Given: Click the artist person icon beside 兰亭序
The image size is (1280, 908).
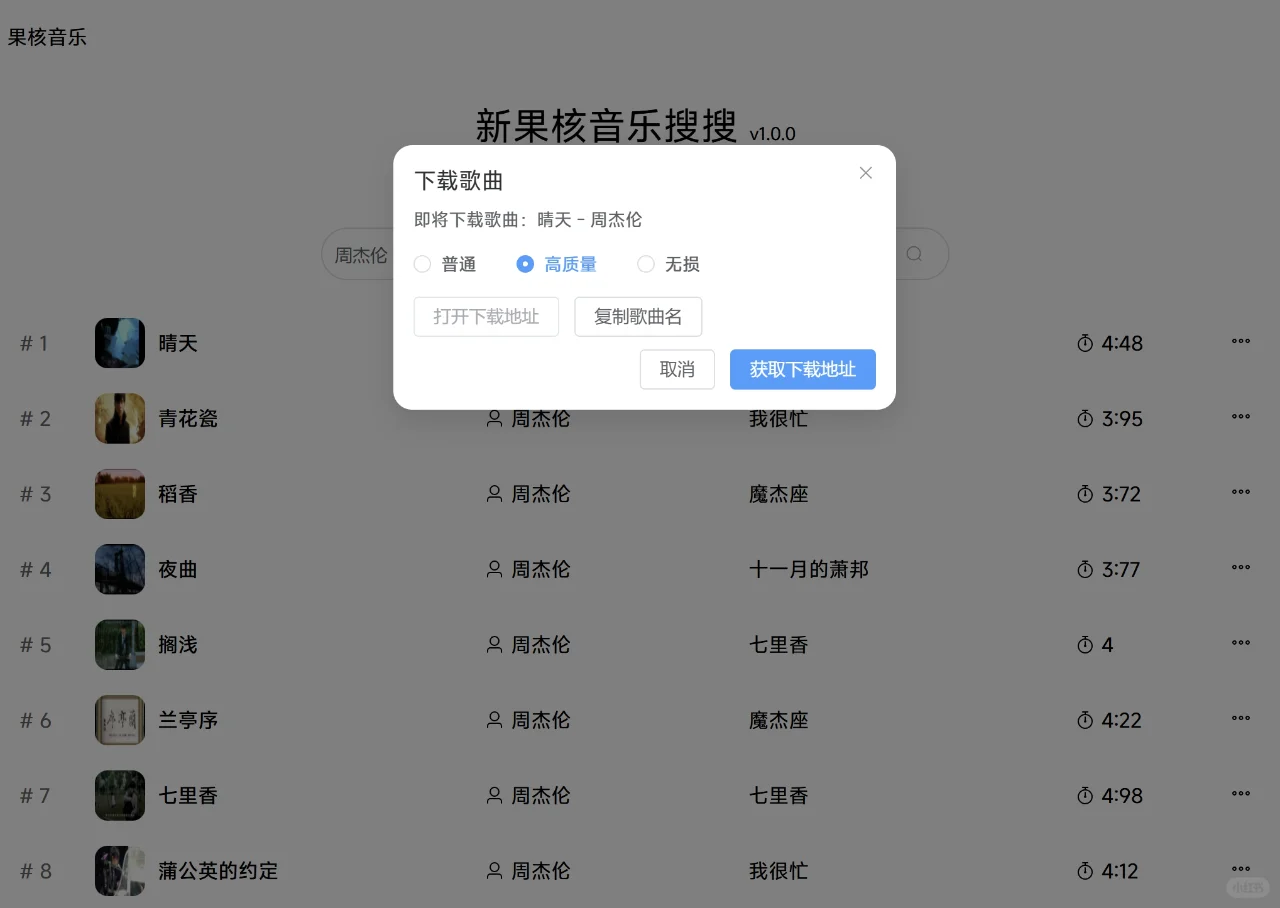Looking at the screenshot, I should pyautogui.click(x=493, y=719).
